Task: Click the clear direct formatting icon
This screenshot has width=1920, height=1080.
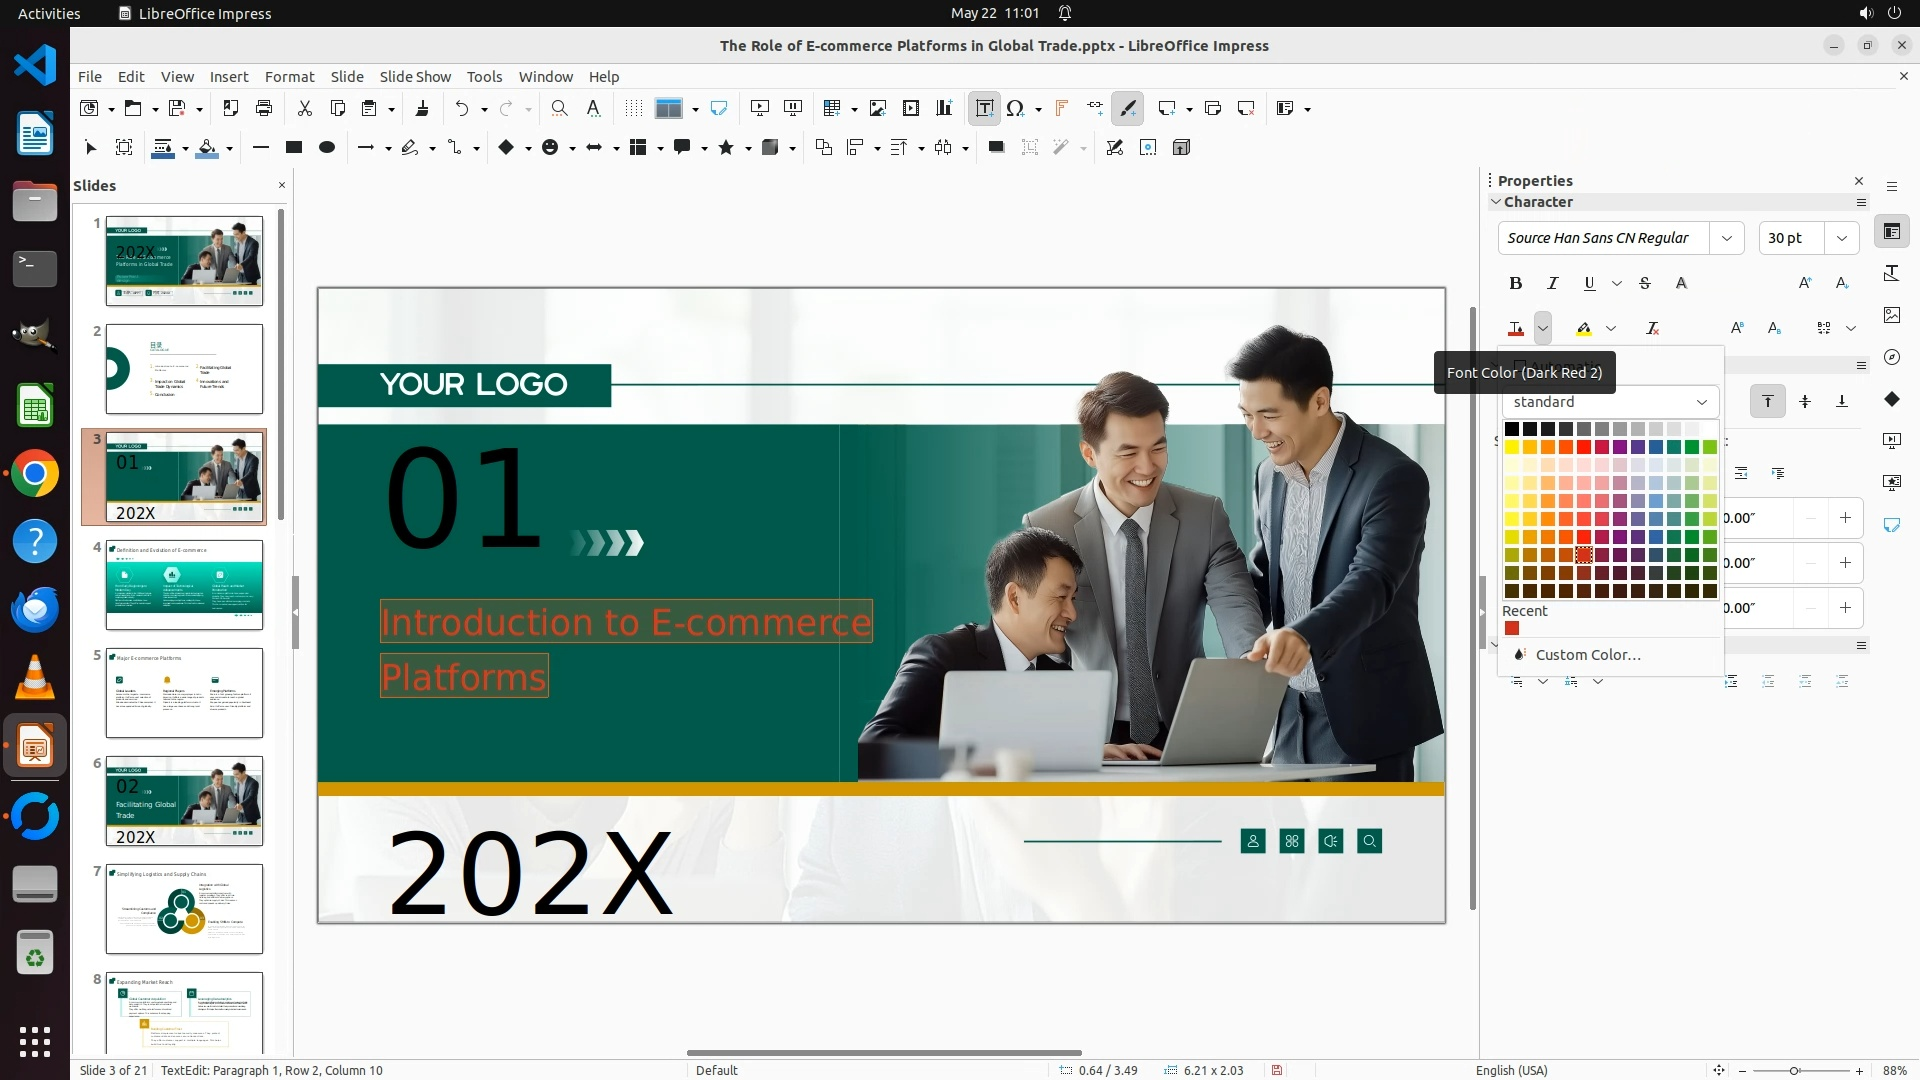Action: (x=1652, y=329)
